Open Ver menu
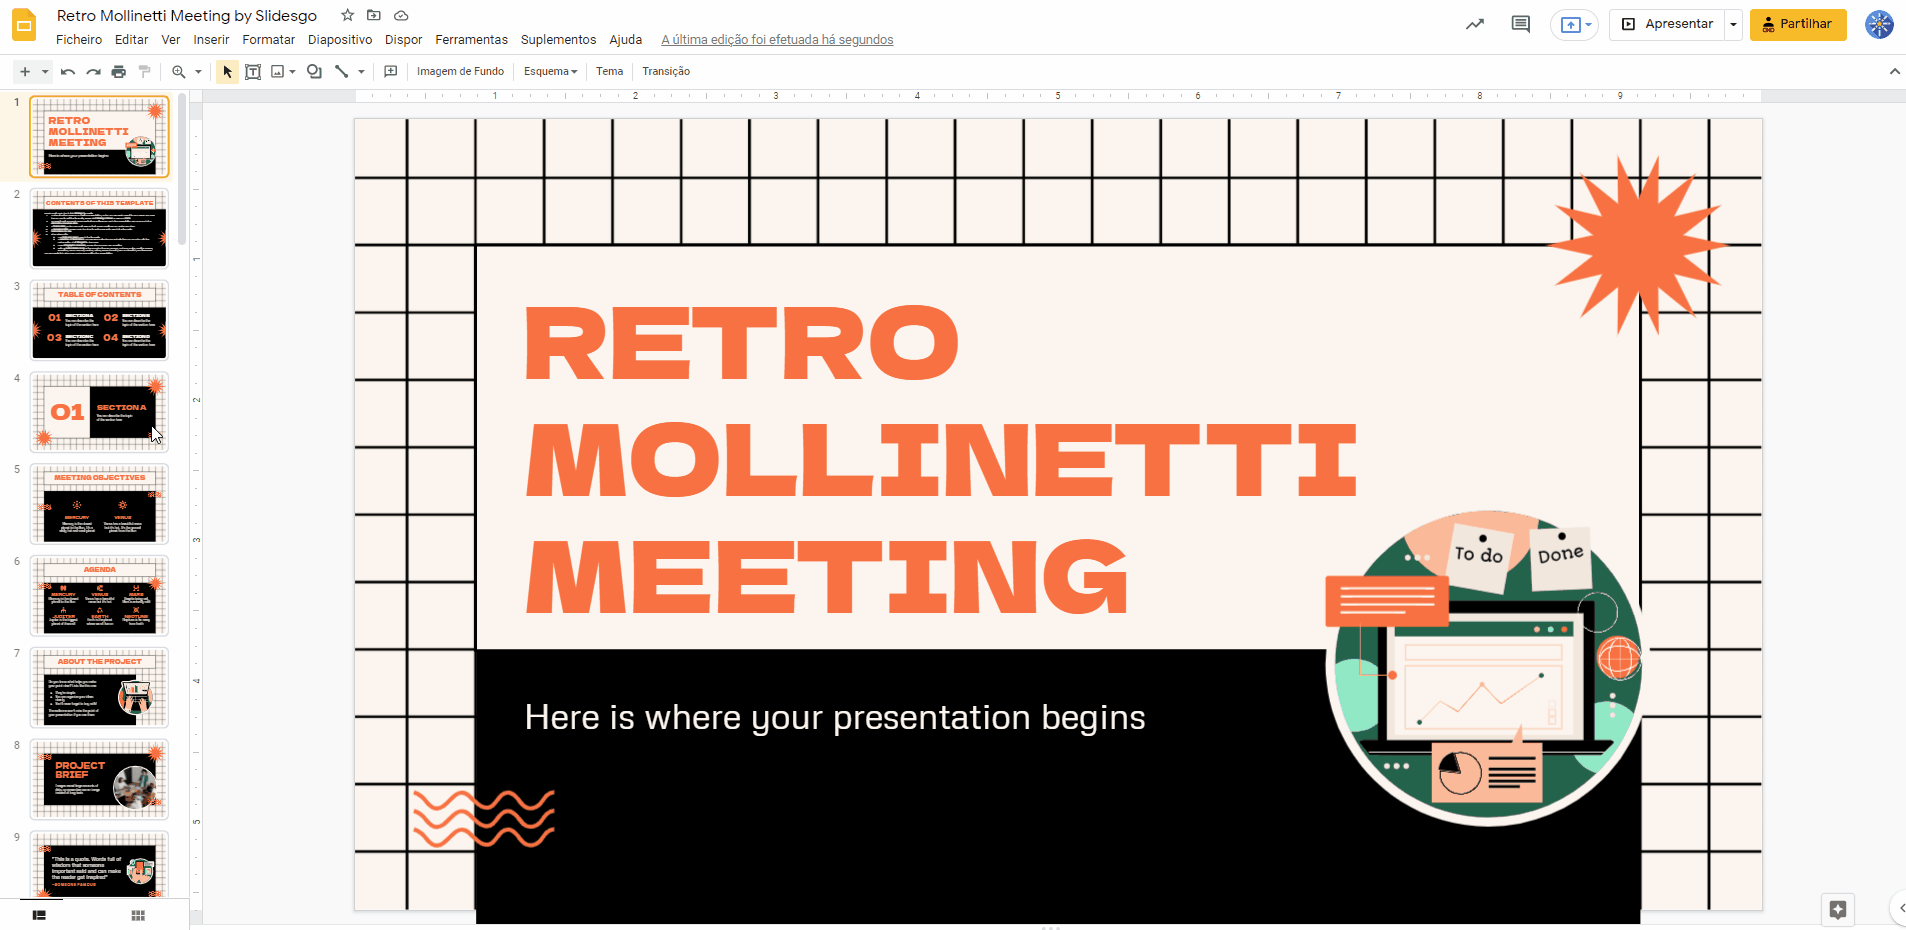Image resolution: width=1906 pixels, height=930 pixels. click(x=171, y=40)
